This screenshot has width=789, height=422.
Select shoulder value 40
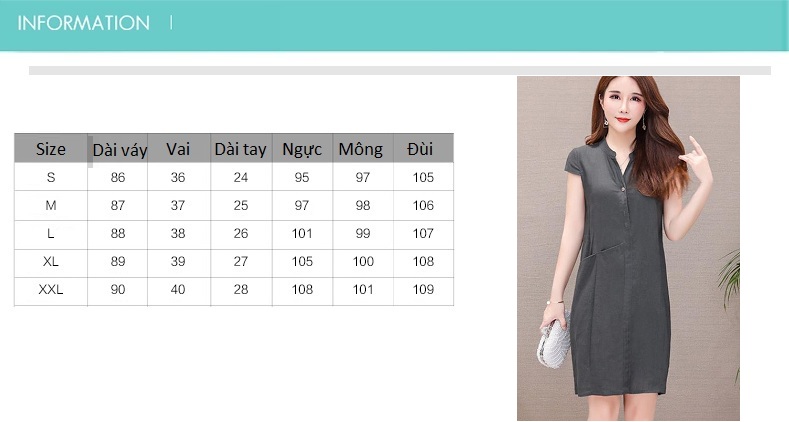click(178, 289)
